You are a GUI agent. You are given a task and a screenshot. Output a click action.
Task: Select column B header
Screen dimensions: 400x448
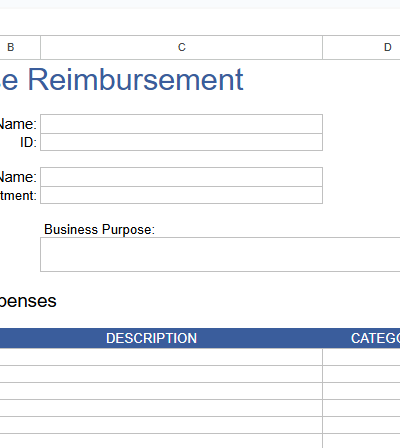coord(20,47)
